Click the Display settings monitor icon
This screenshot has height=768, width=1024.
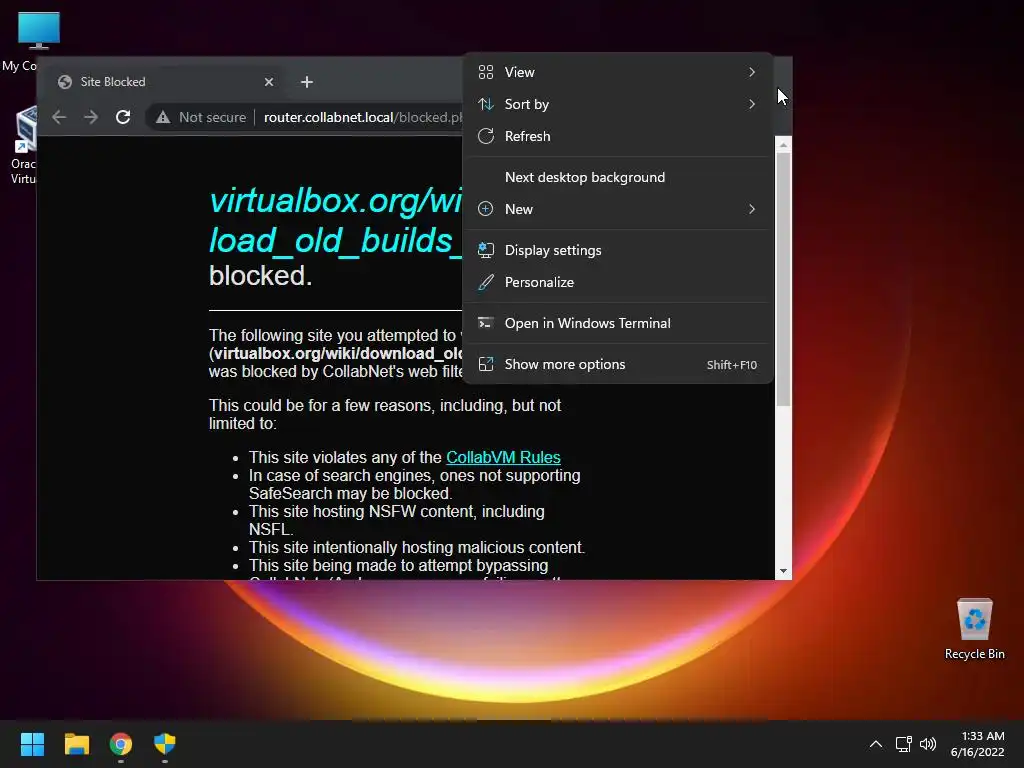[486, 250]
